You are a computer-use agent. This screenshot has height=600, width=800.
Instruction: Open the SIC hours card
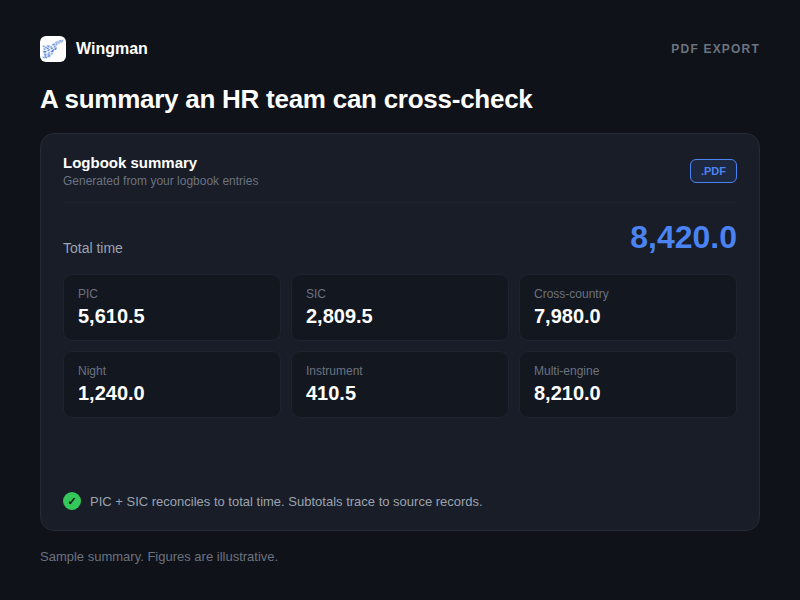[400, 308]
